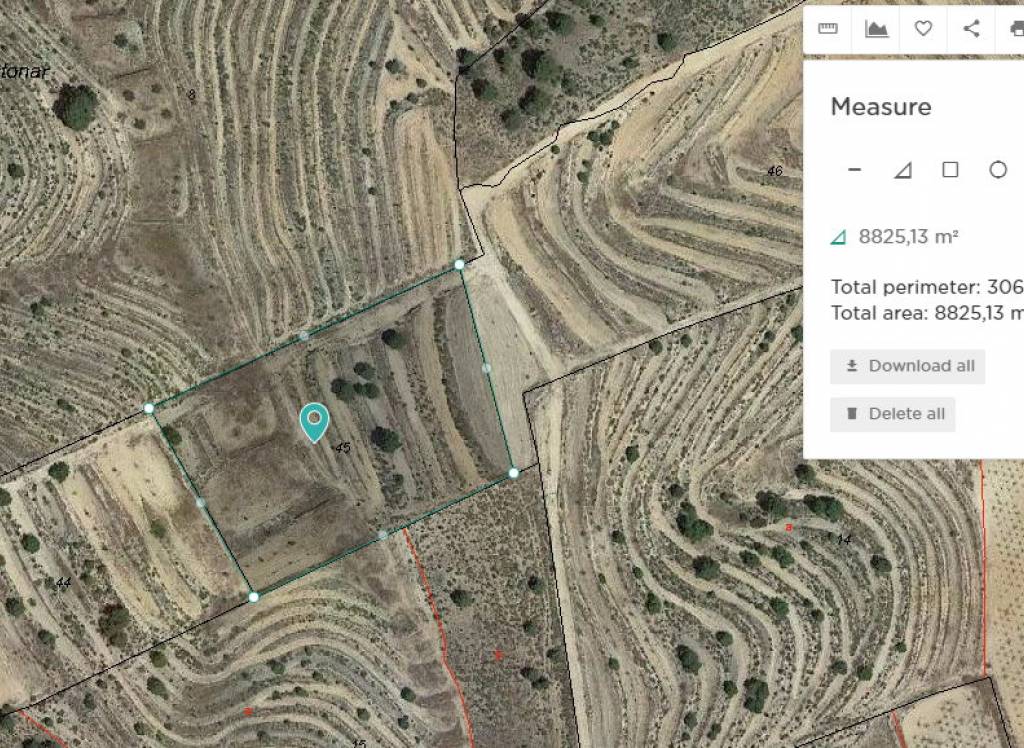Select the midpoint node on the polygon's southern edge

[381, 536]
